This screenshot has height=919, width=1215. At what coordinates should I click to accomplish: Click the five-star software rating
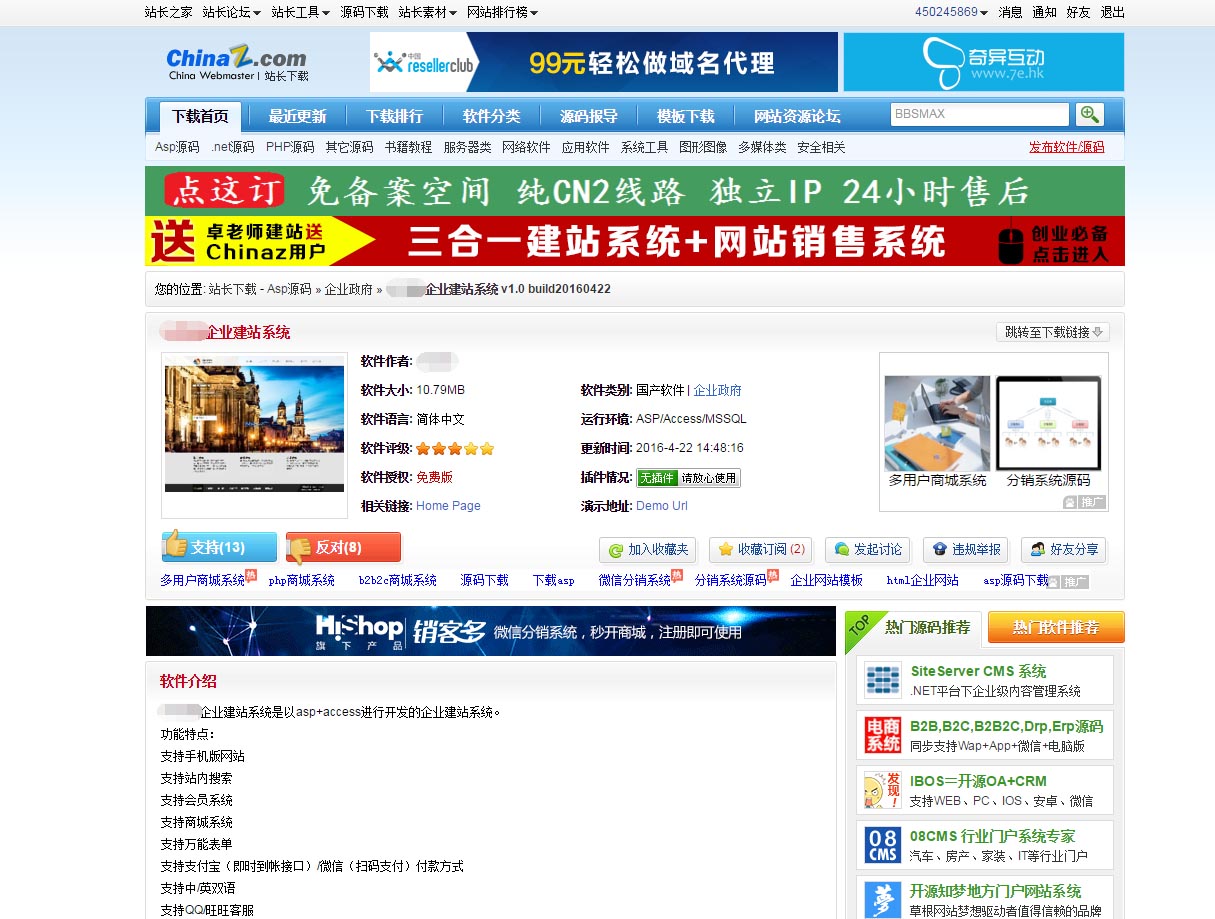(x=455, y=449)
